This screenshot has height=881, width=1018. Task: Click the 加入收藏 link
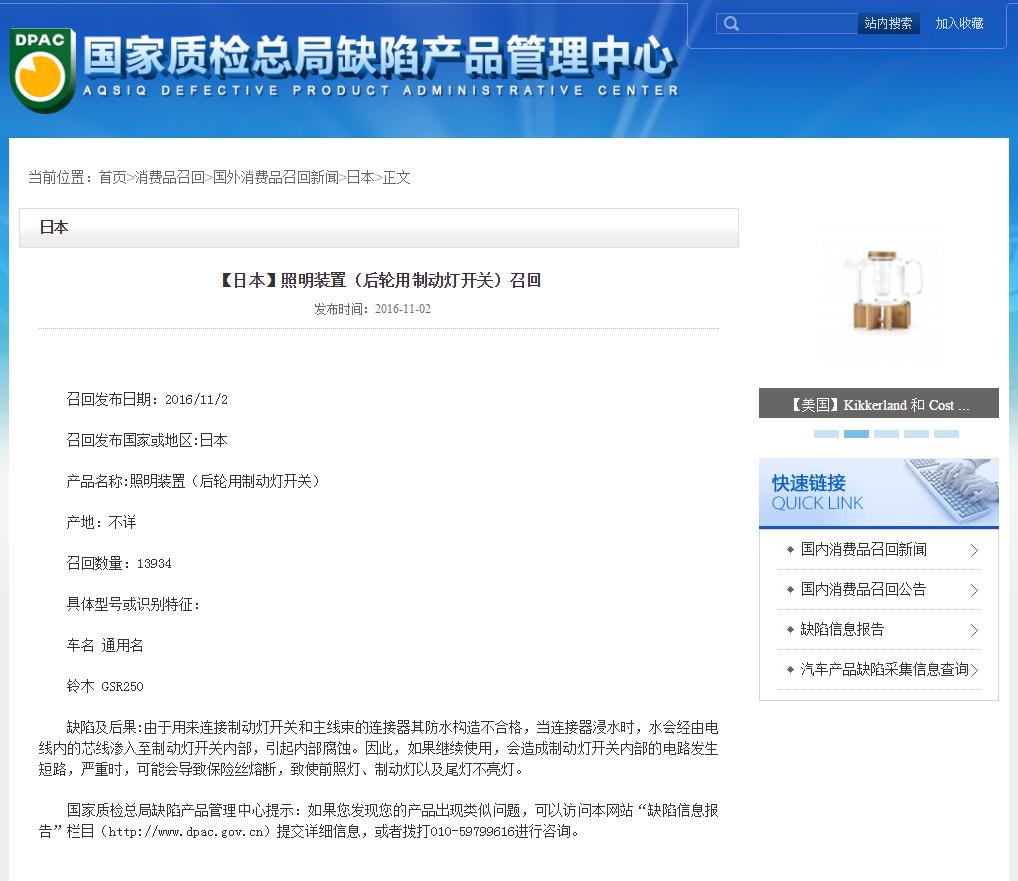coord(959,23)
